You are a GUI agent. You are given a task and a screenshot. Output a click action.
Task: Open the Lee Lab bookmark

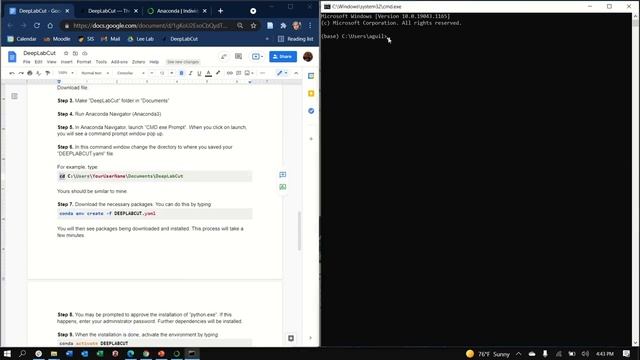click(x=141, y=39)
